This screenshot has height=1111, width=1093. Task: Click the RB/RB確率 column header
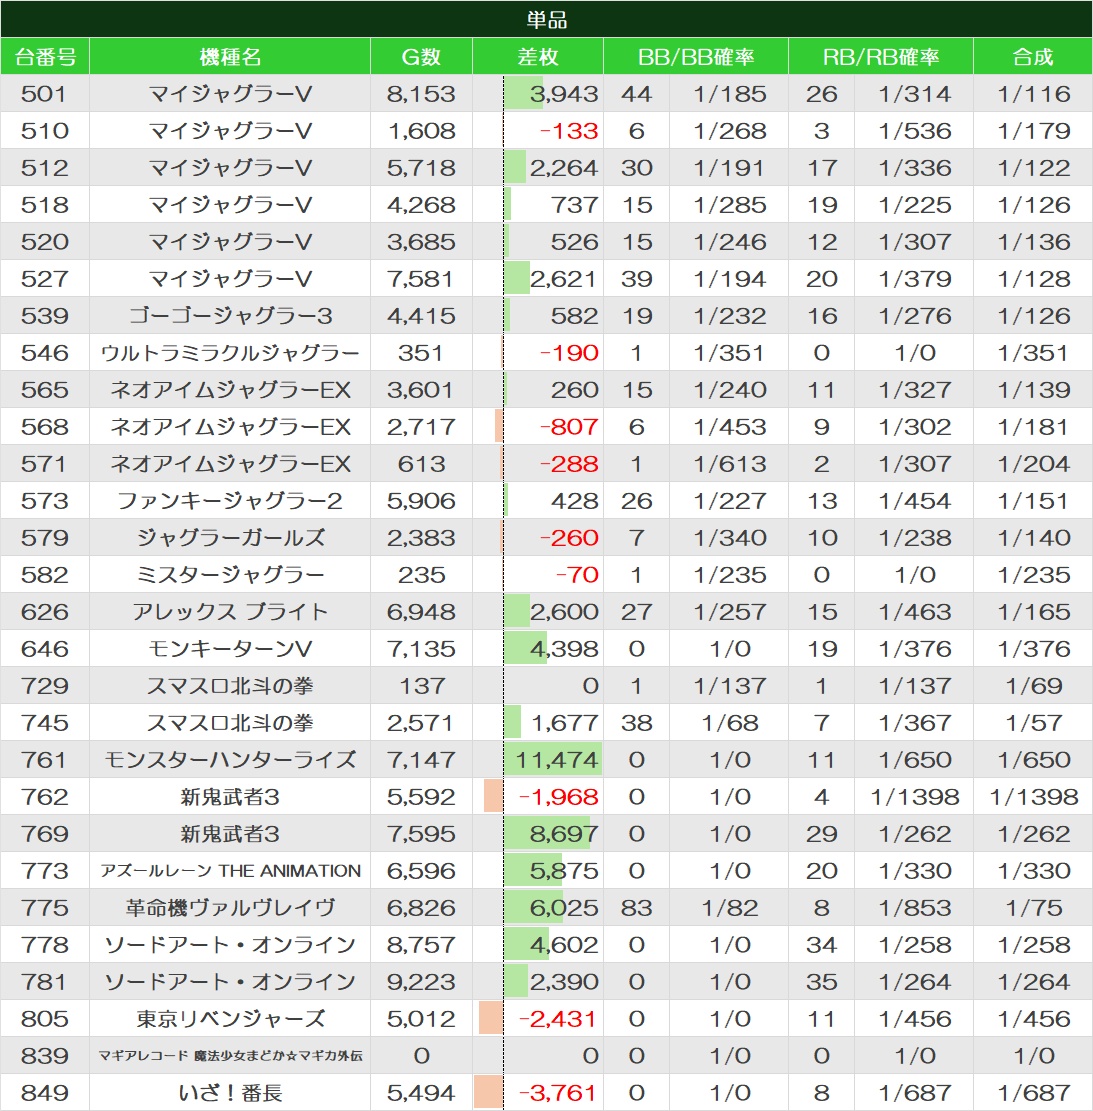click(880, 56)
